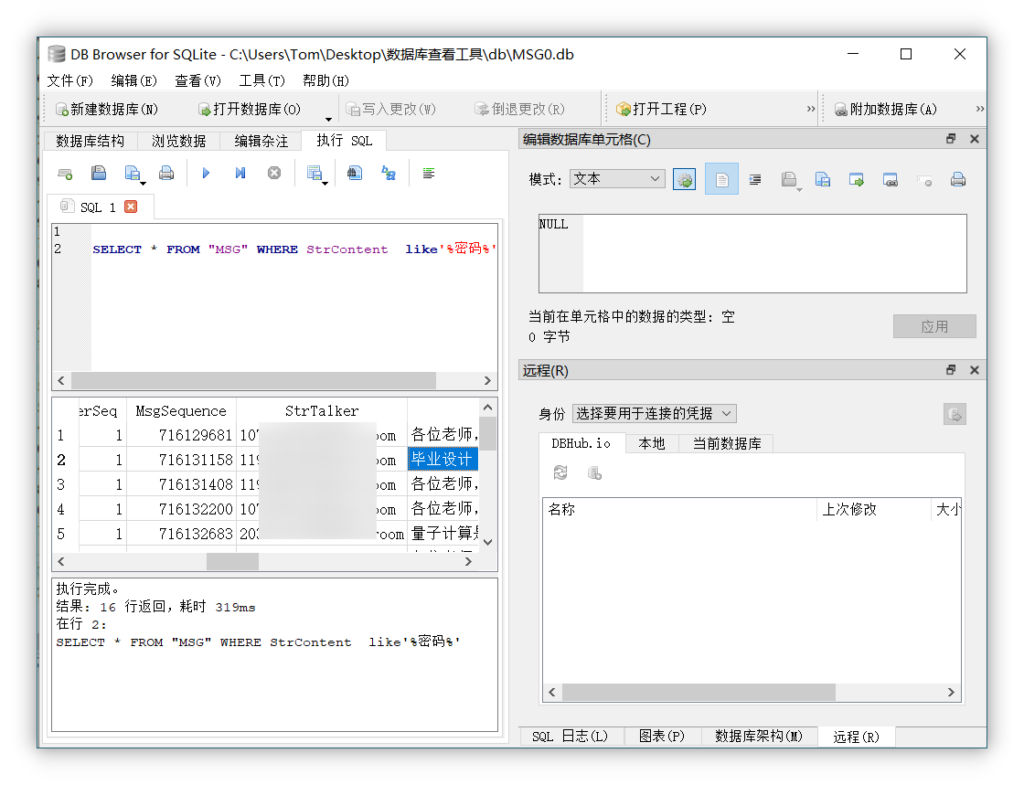Switch to the 数据库结构 tab

click(90, 140)
